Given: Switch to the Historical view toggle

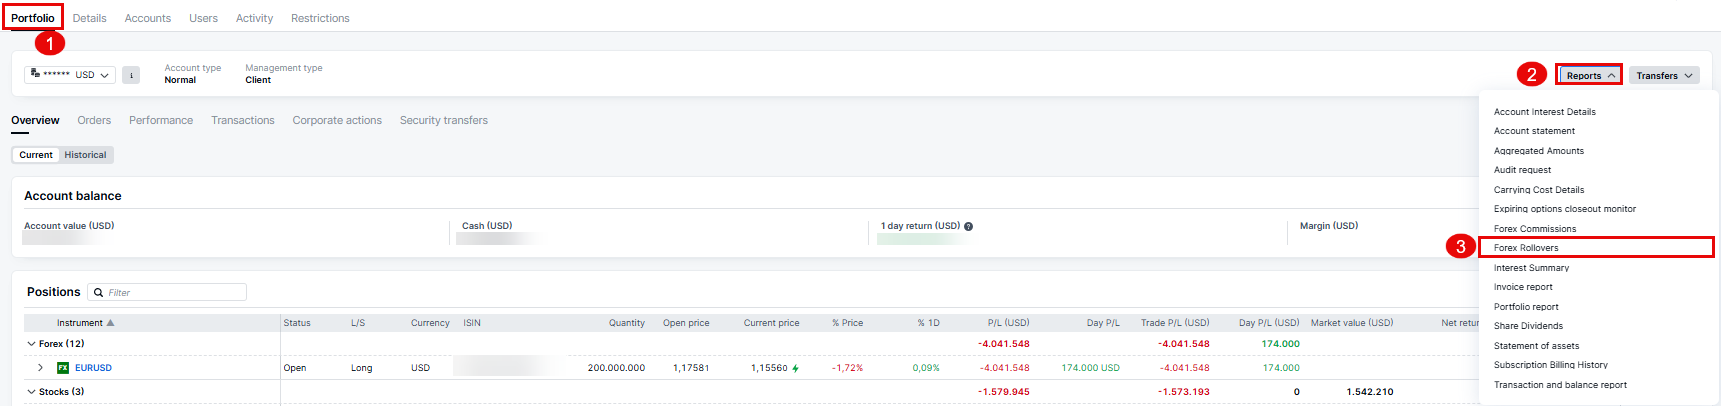Looking at the screenshot, I should pos(85,155).
